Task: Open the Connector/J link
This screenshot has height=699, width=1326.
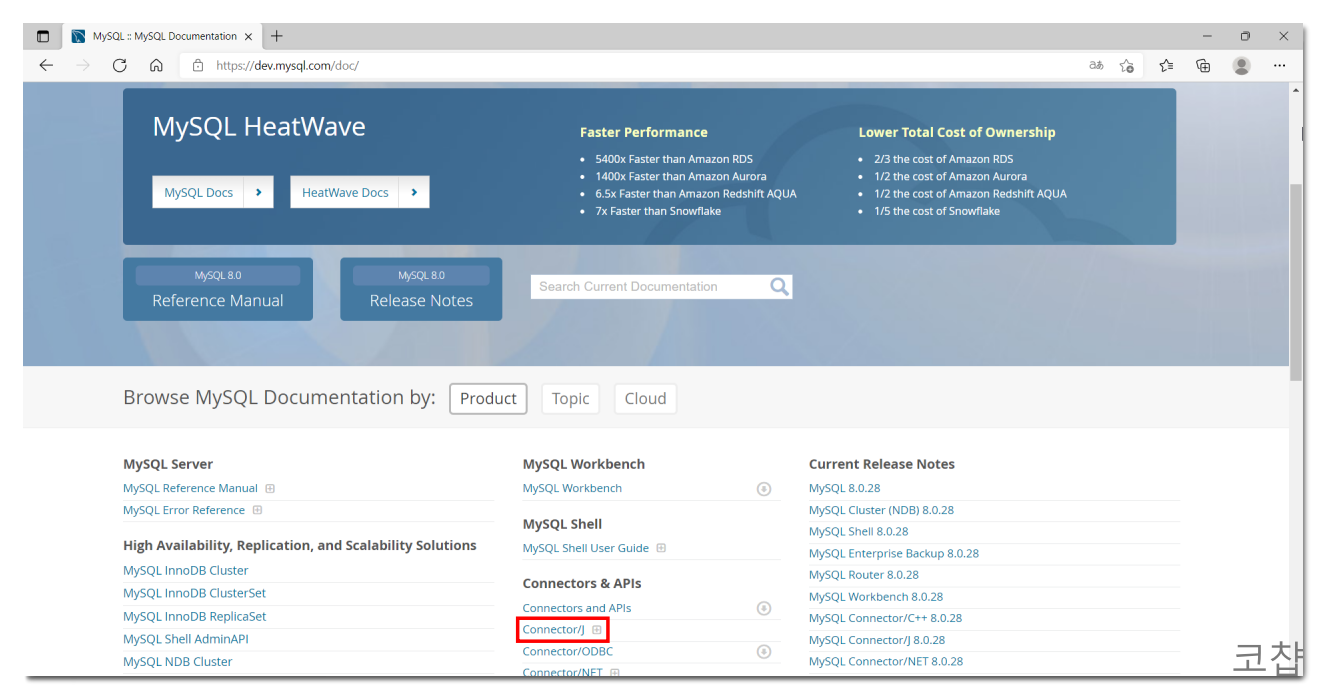Action: coord(553,630)
